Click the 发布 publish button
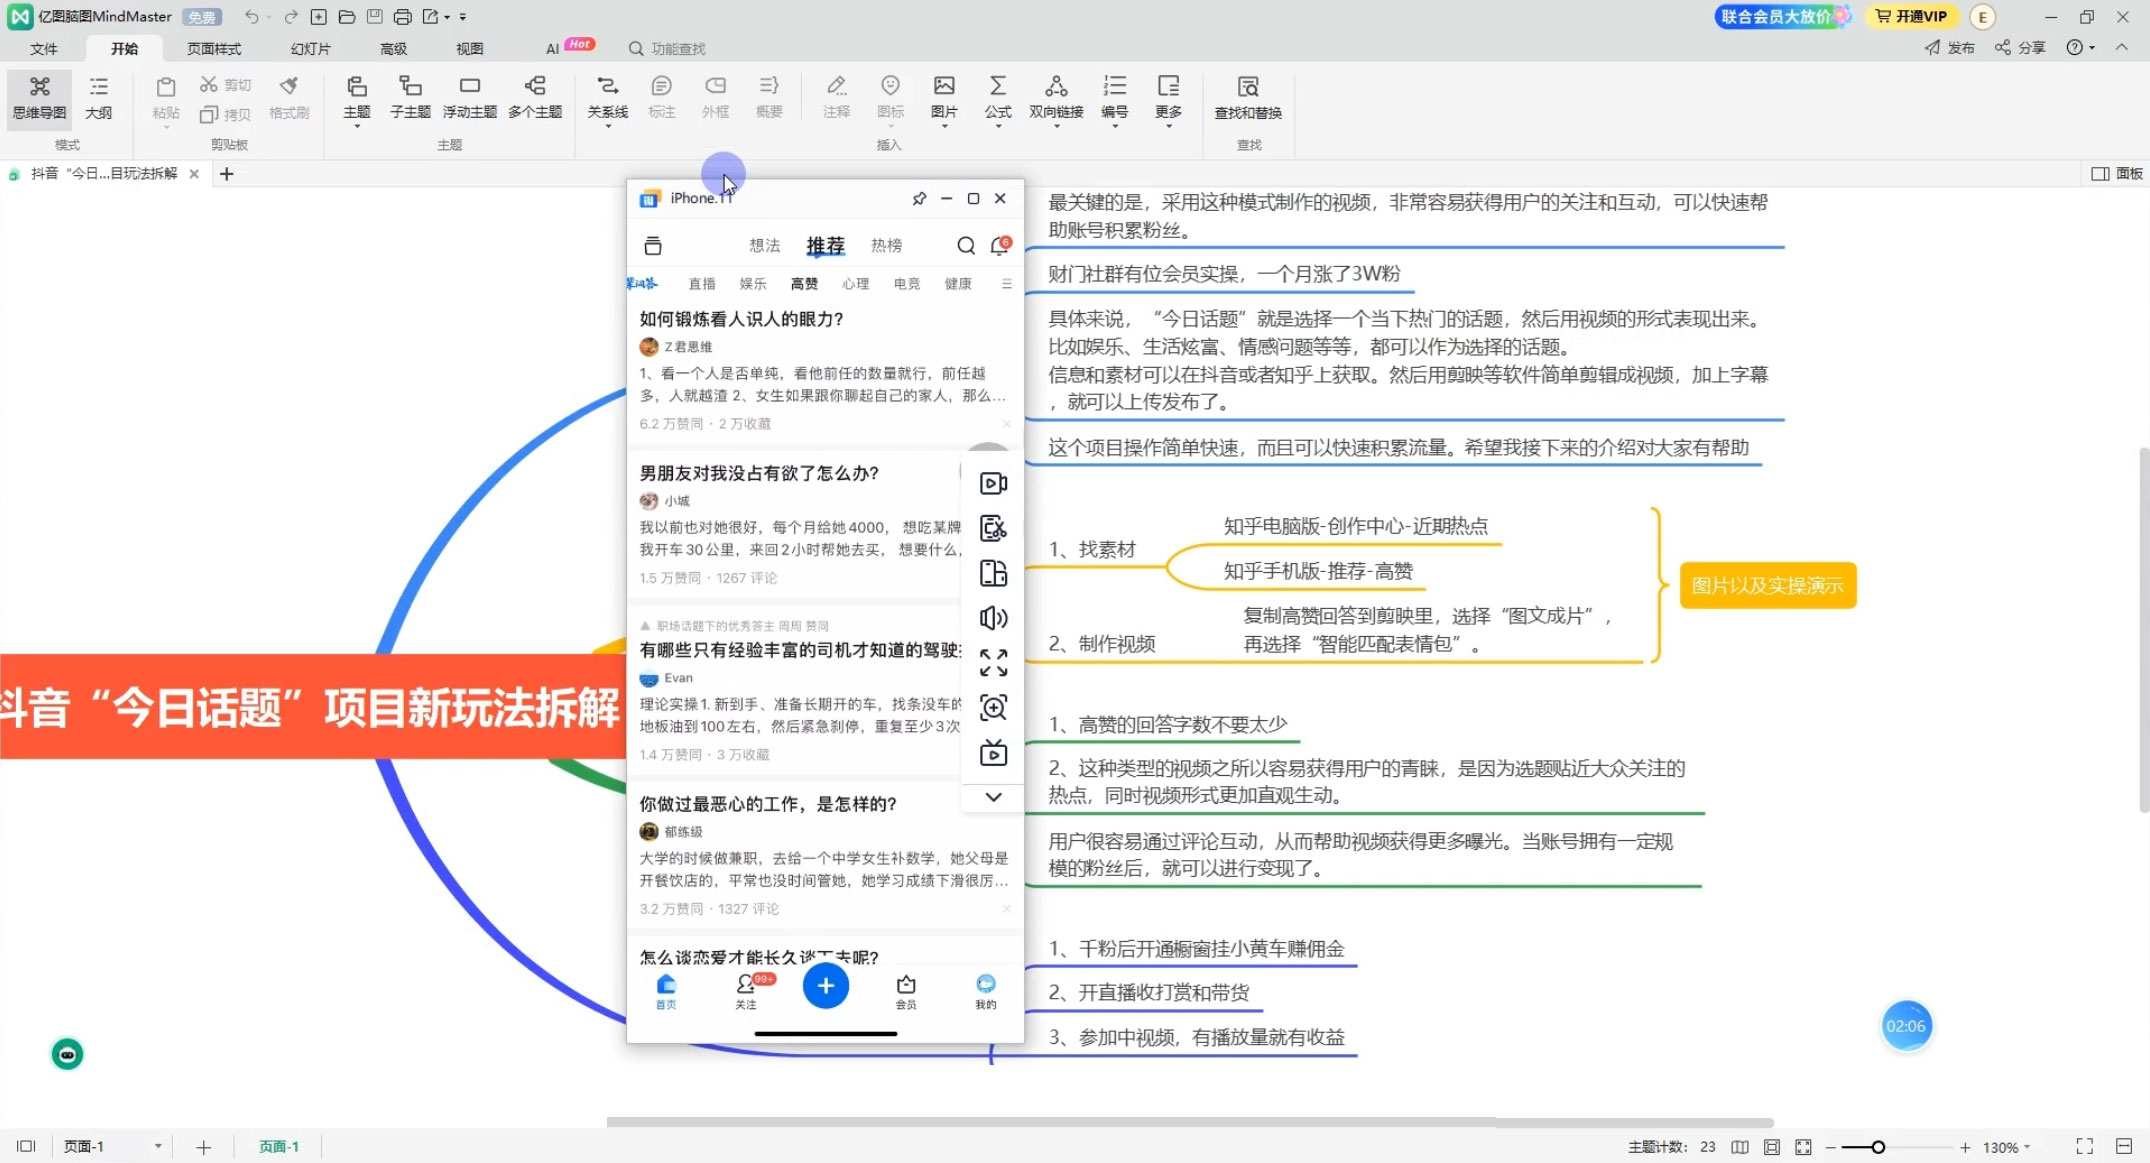 click(x=1950, y=47)
